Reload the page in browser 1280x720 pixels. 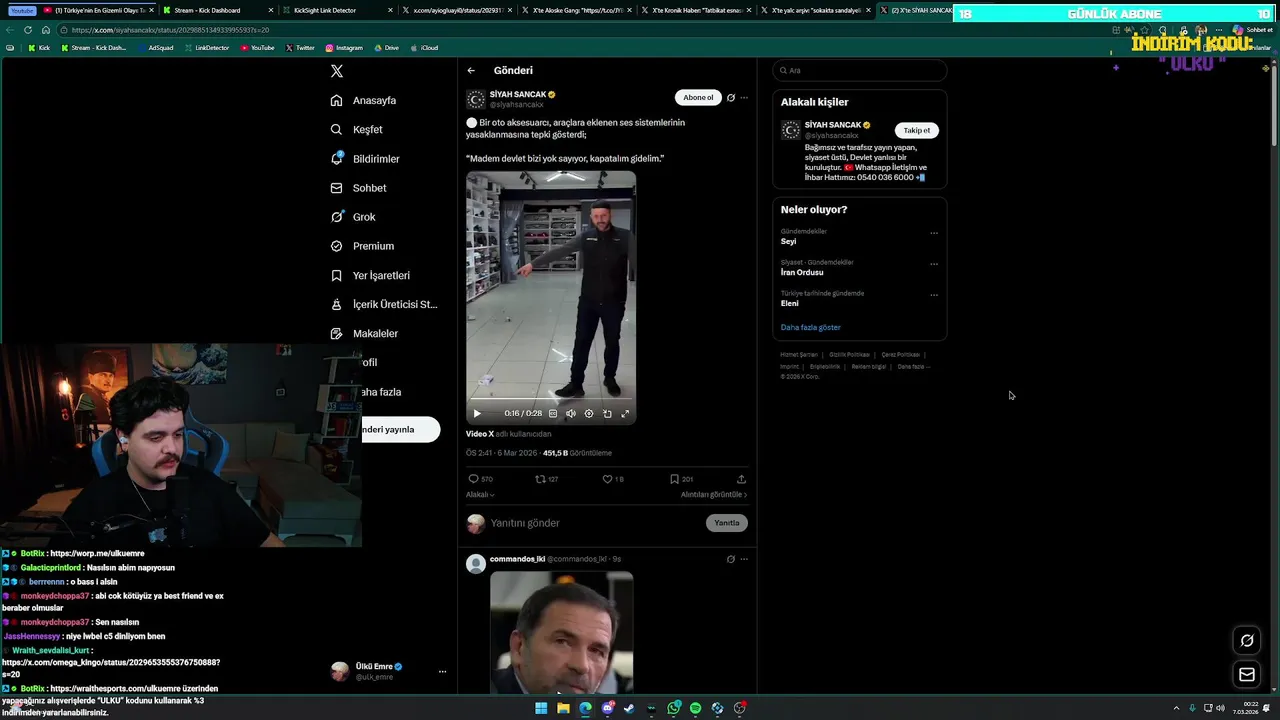pyautogui.click(x=28, y=30)
